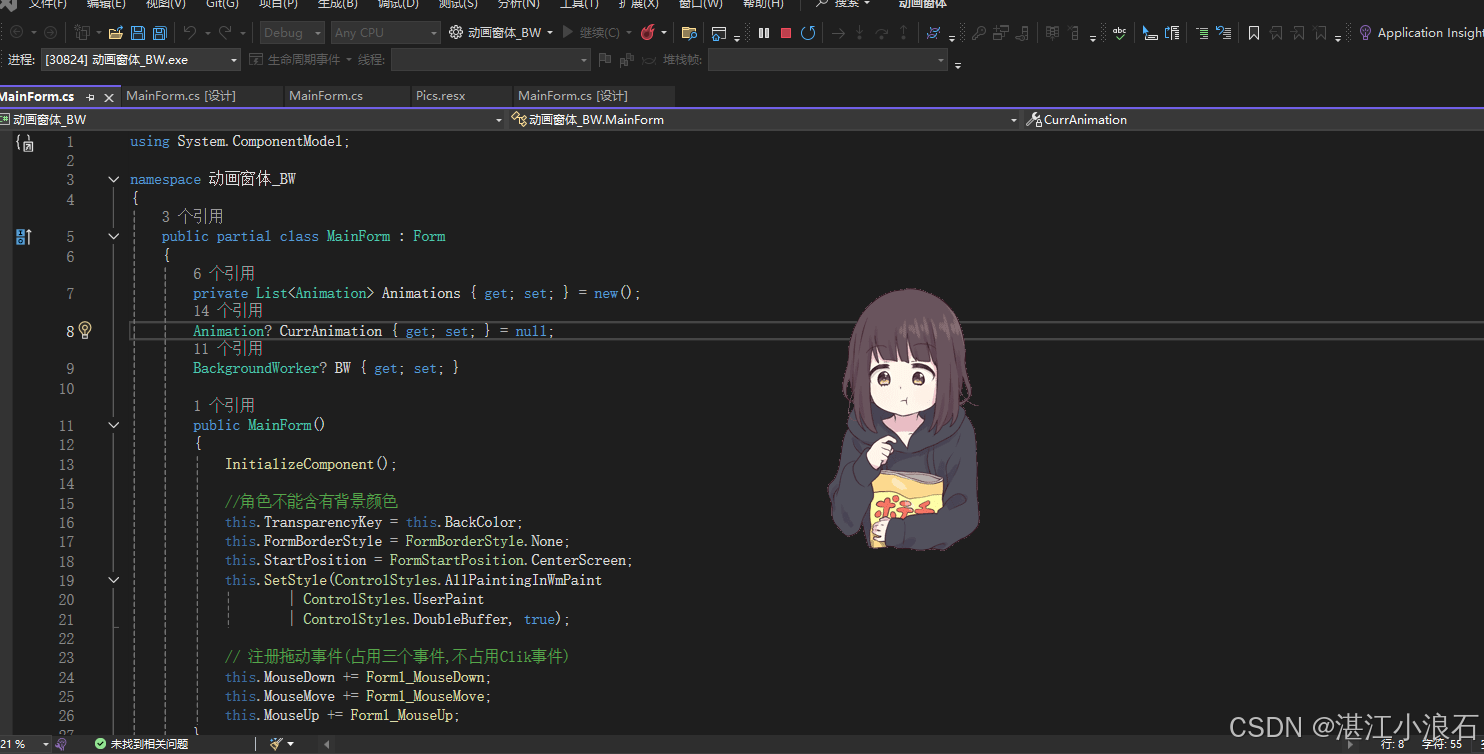Screen dimensions: 1484x754
Task: Restart the debugging session
Action: pos(808,33)
